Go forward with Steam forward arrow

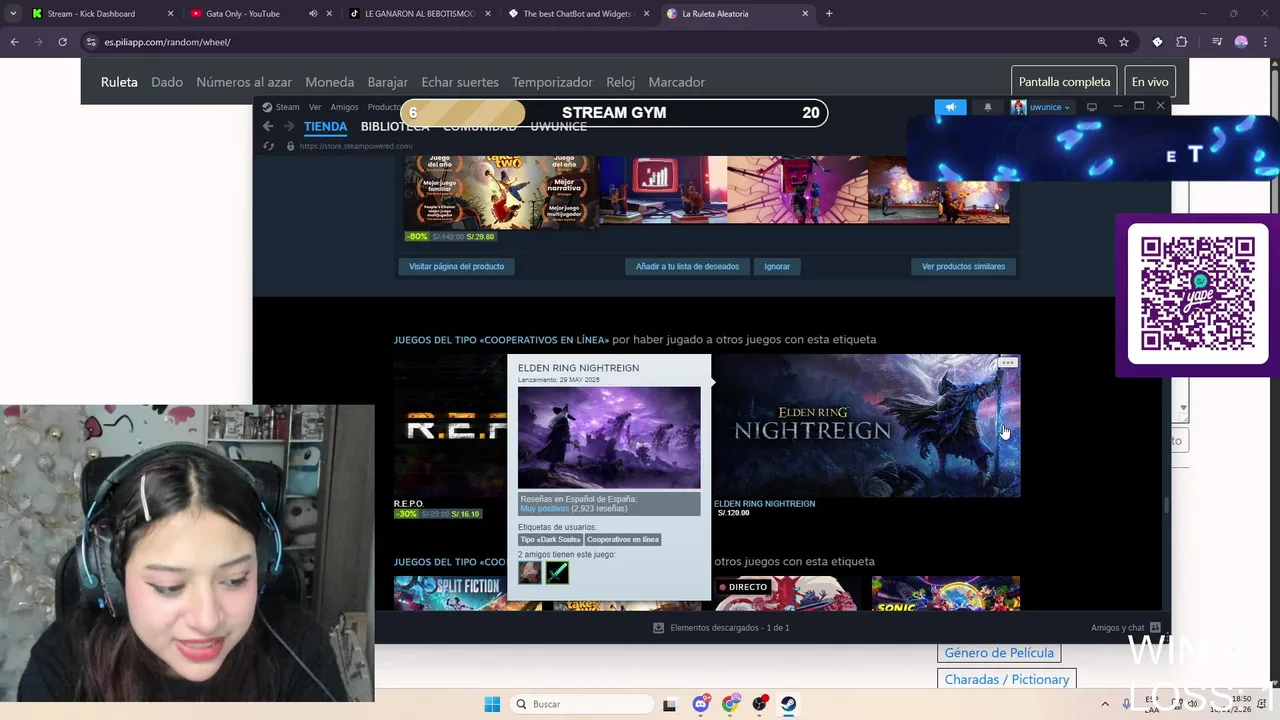click(289, 126)
